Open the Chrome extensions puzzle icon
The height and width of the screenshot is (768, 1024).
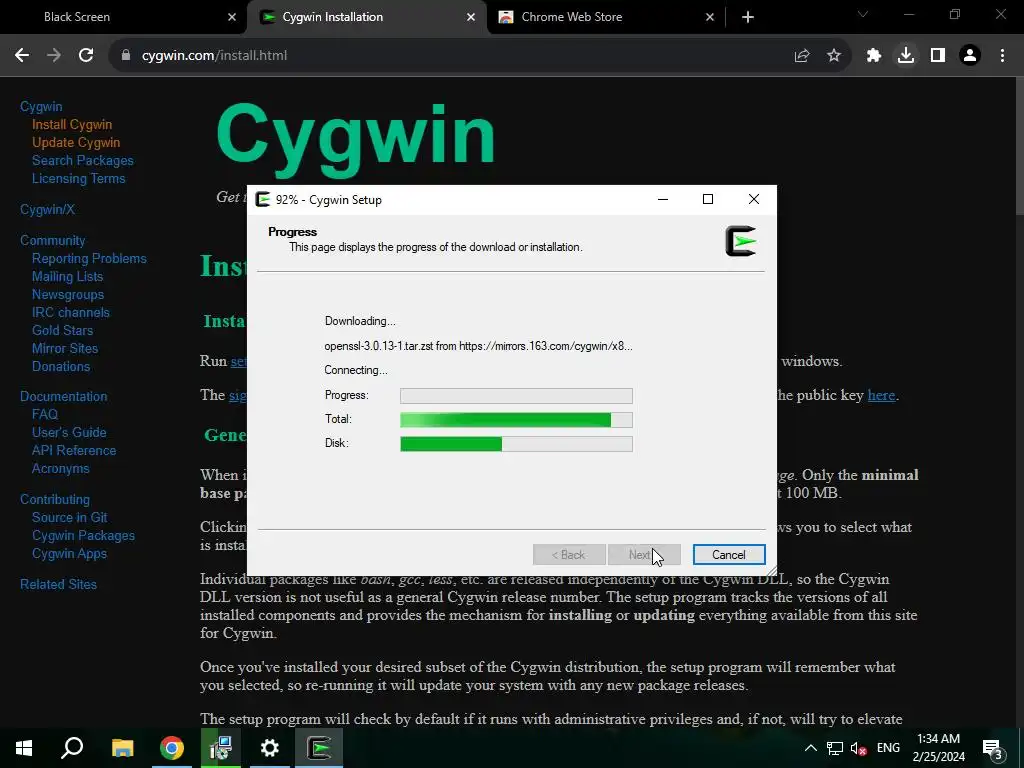pos(874,56)
